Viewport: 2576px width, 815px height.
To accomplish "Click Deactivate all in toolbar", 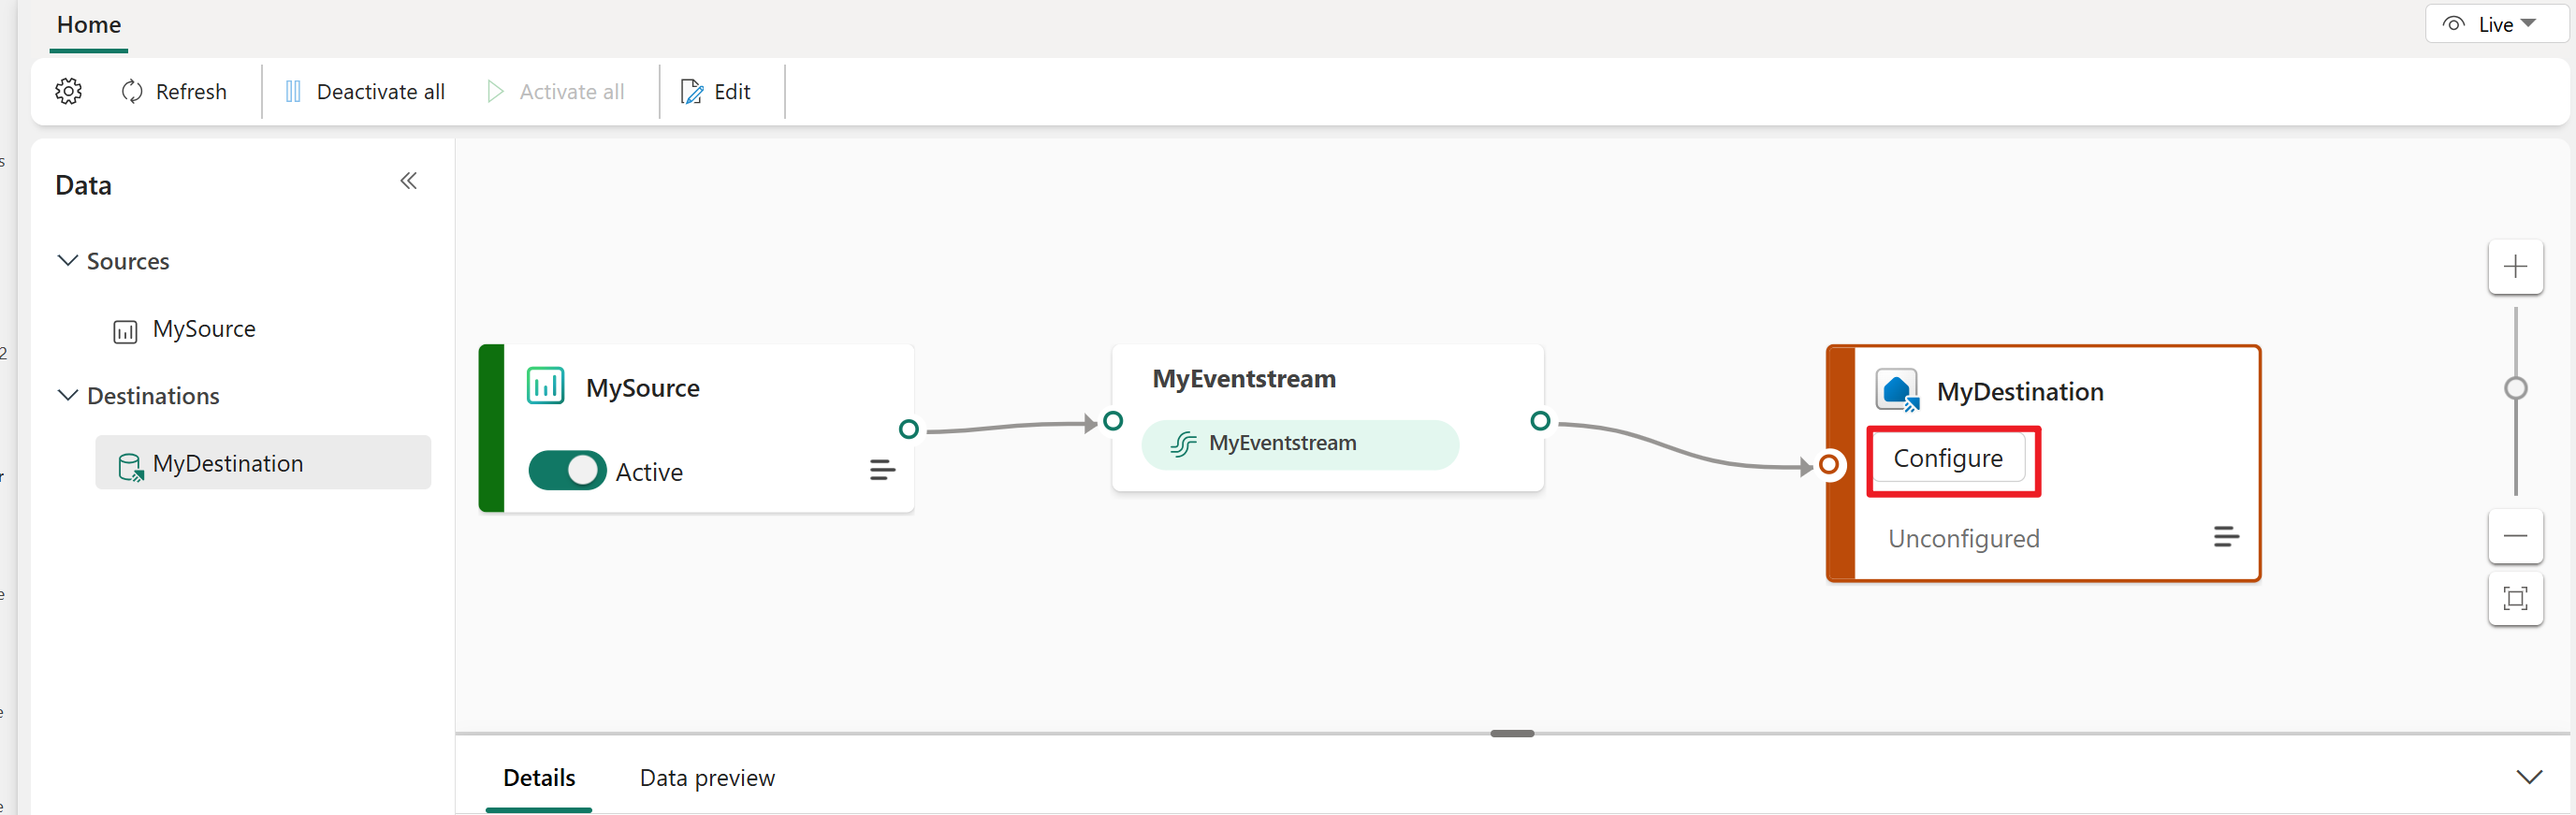I will tap(365, 91).
